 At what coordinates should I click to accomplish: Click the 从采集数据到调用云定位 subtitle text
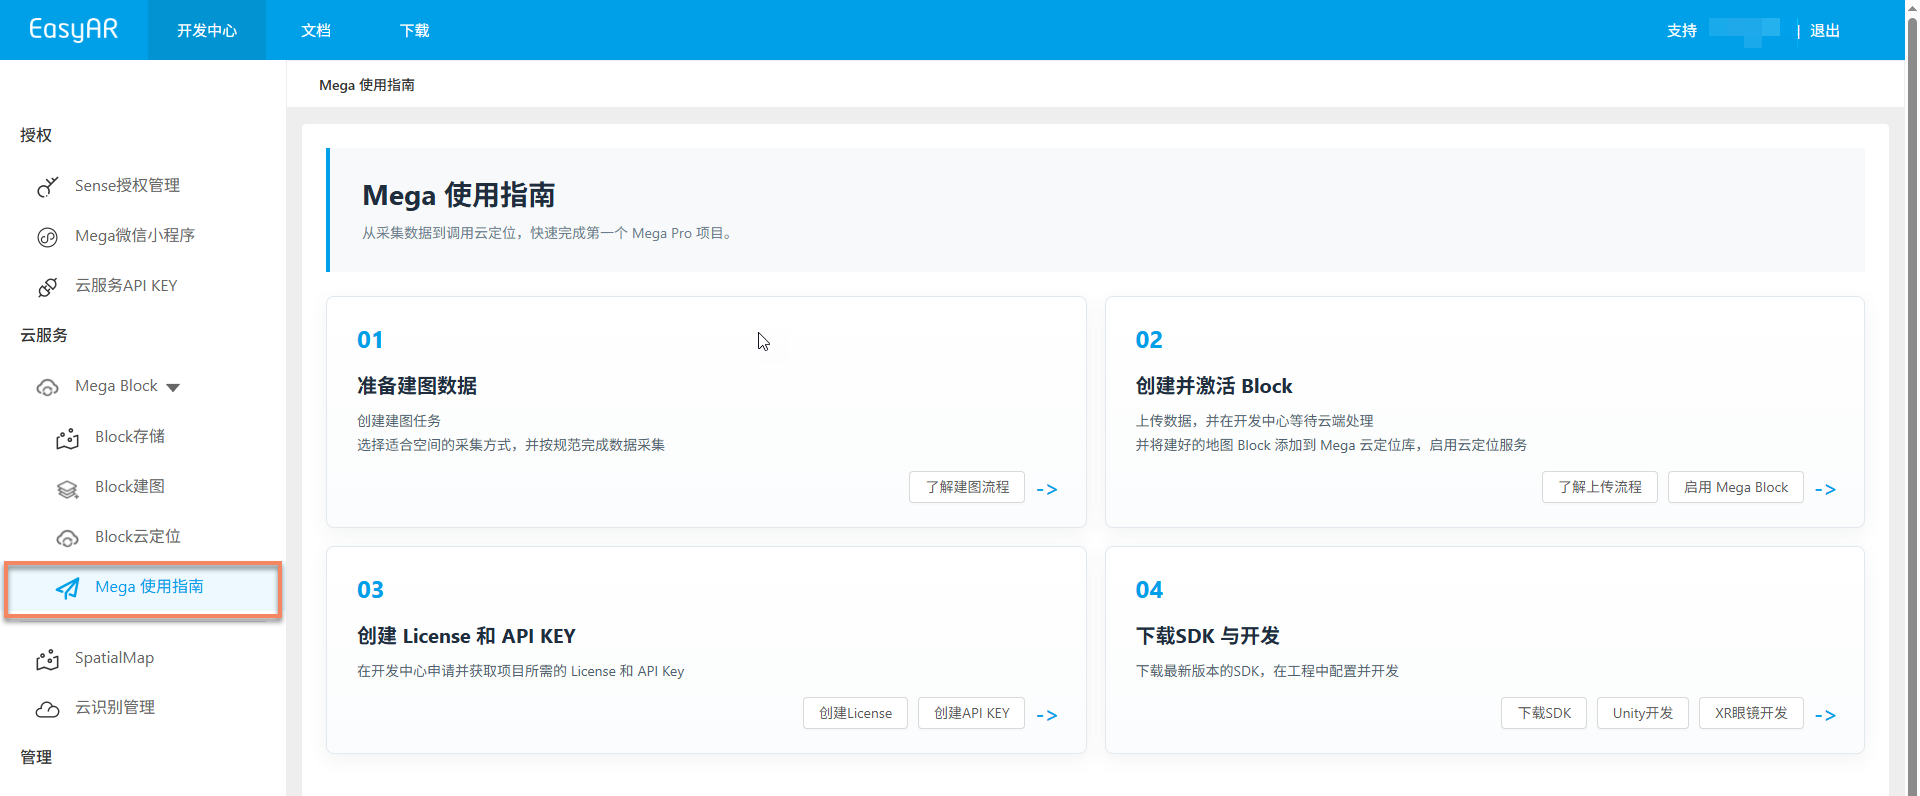click(549, 233)
